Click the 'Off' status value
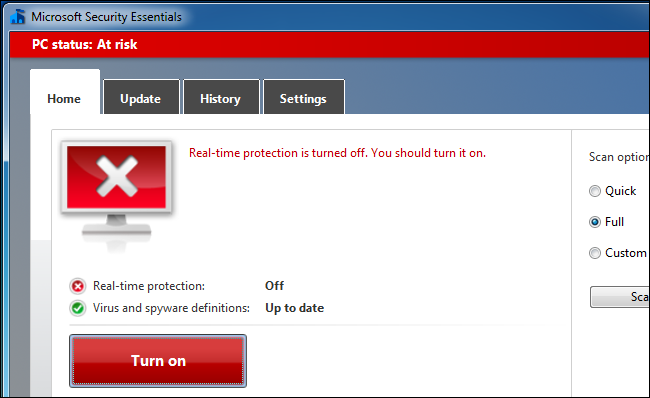The image size is (650, 398). [x=274, y=286]
